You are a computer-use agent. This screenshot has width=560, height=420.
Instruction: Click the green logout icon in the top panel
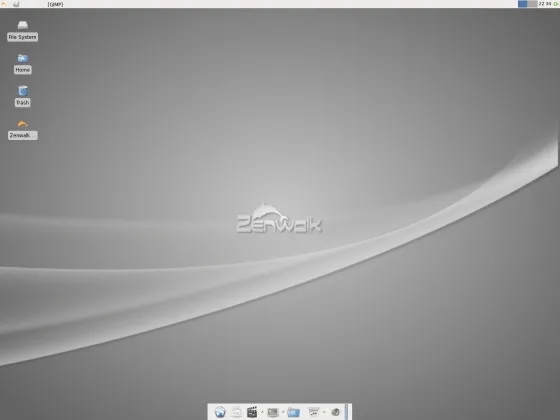point(556,4)
